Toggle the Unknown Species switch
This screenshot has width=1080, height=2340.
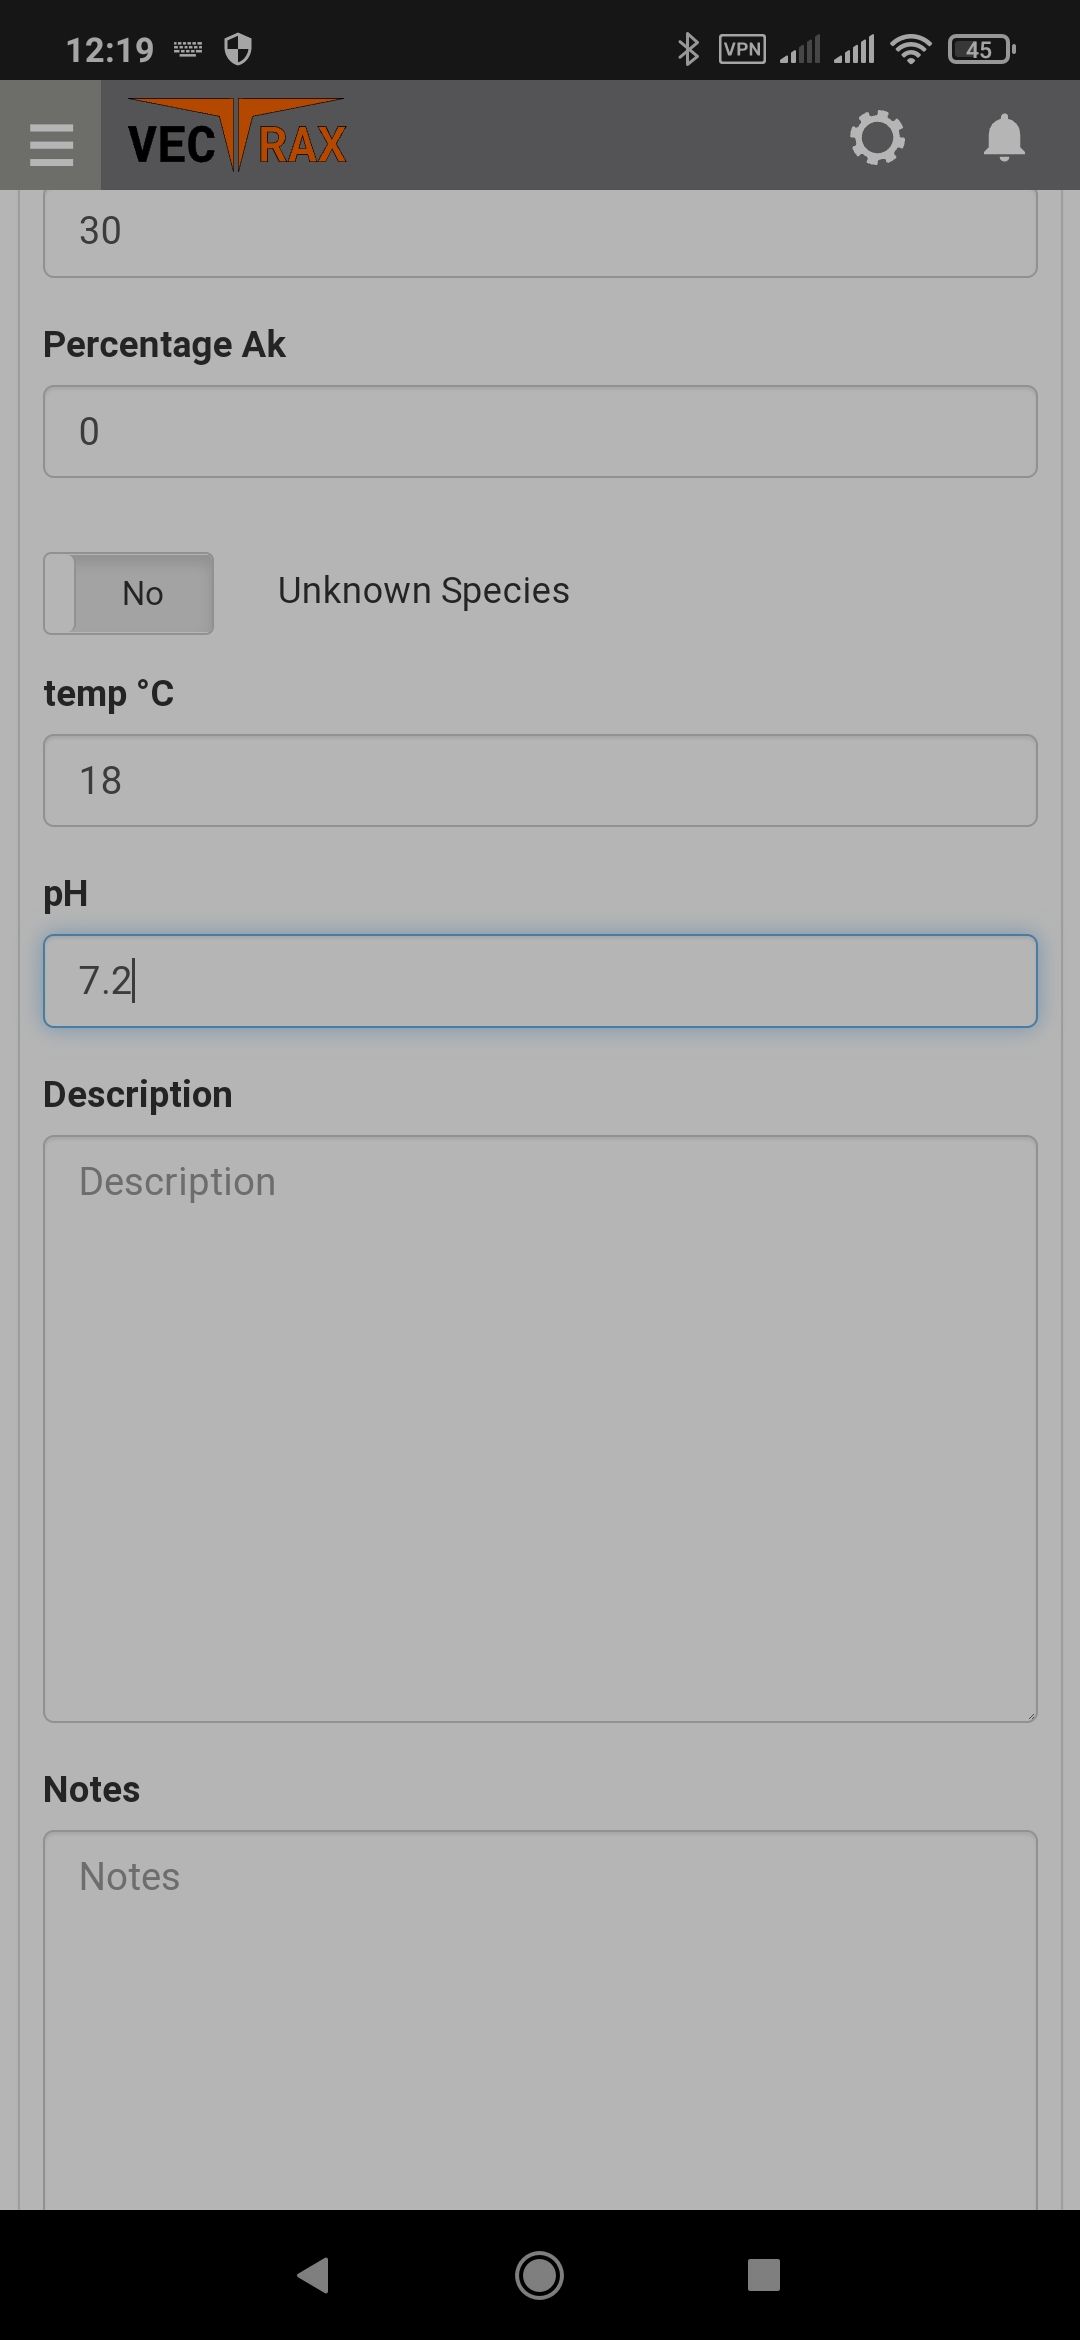pos(128,593)
